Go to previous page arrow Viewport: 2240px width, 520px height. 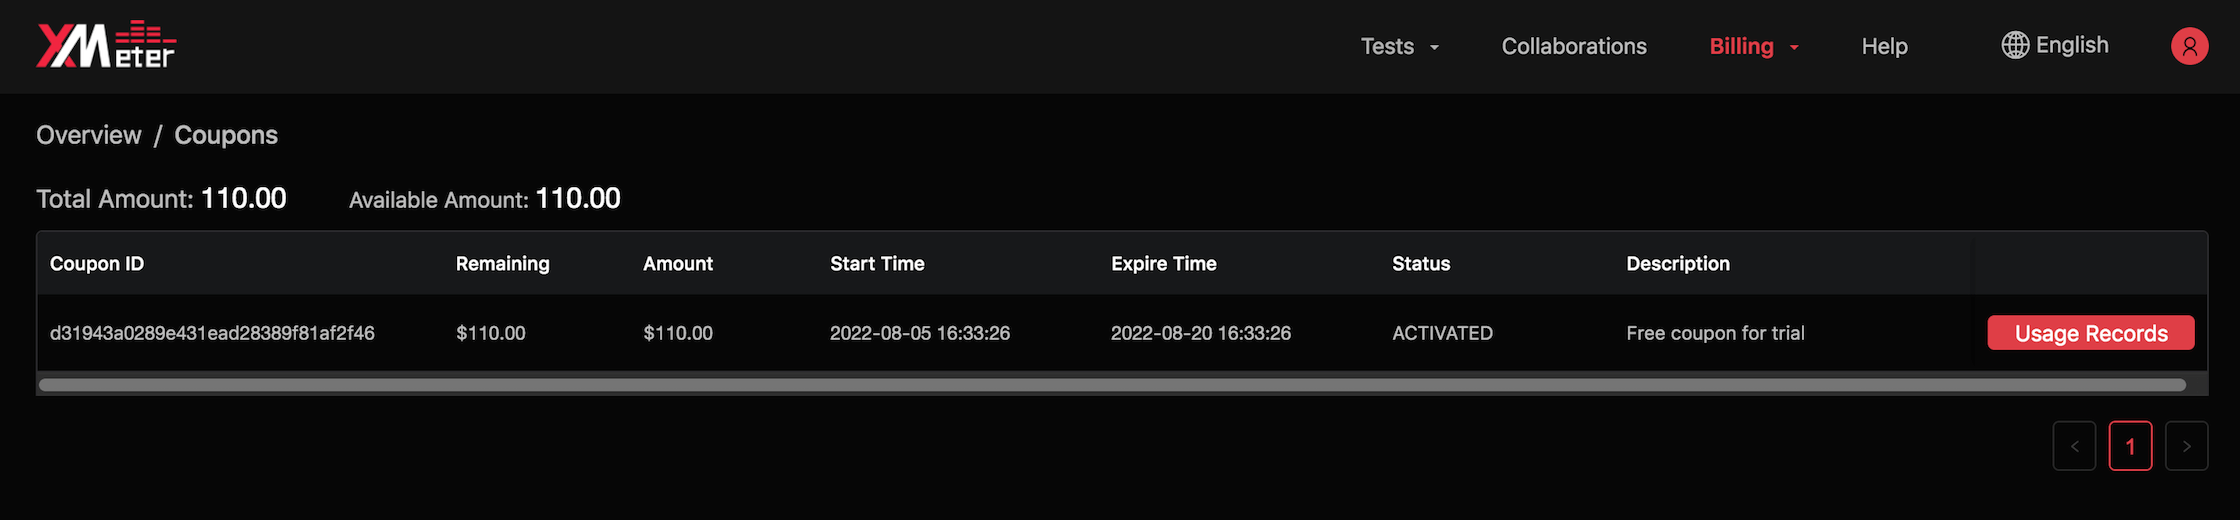[x=2074, y=446]
